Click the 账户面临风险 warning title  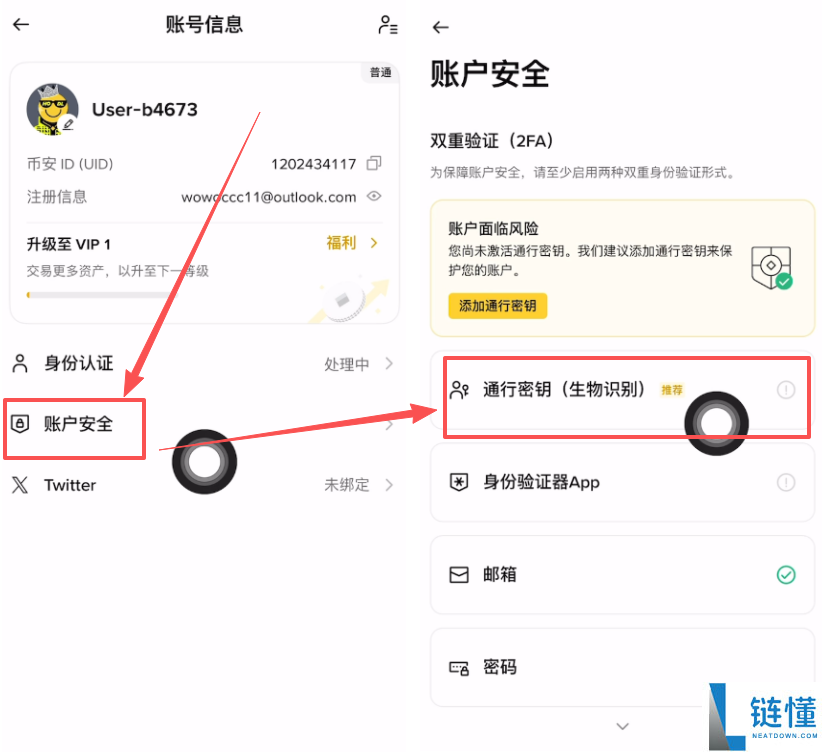click(493, 229)
